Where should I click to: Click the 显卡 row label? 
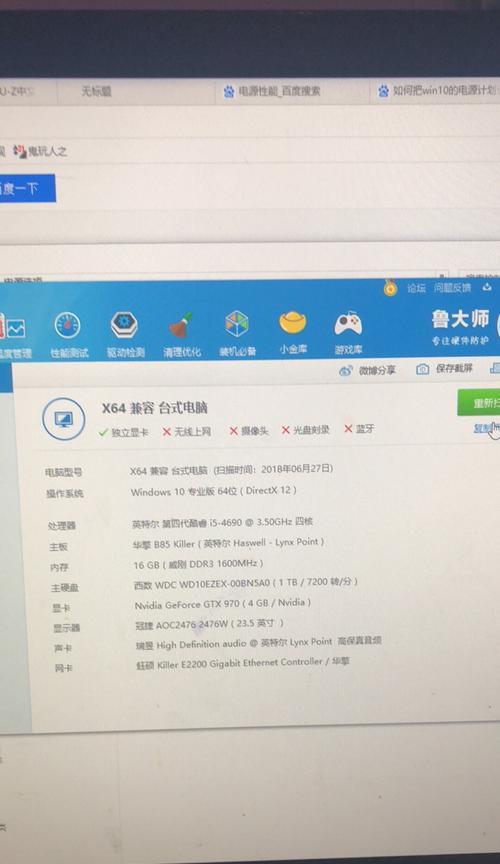tap(61, 608)
